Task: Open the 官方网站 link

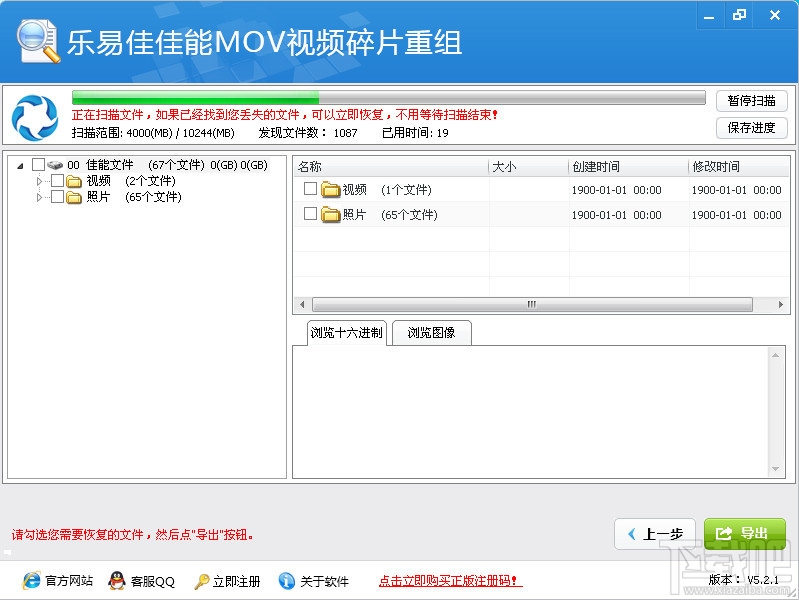Action: pyautogui.click(x=69, y=581)
